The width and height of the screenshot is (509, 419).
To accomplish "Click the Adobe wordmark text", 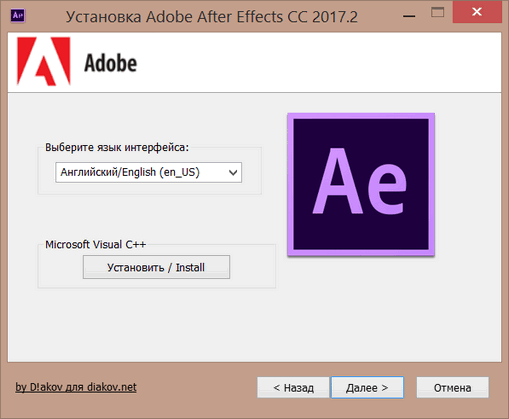I will (110, 63).
